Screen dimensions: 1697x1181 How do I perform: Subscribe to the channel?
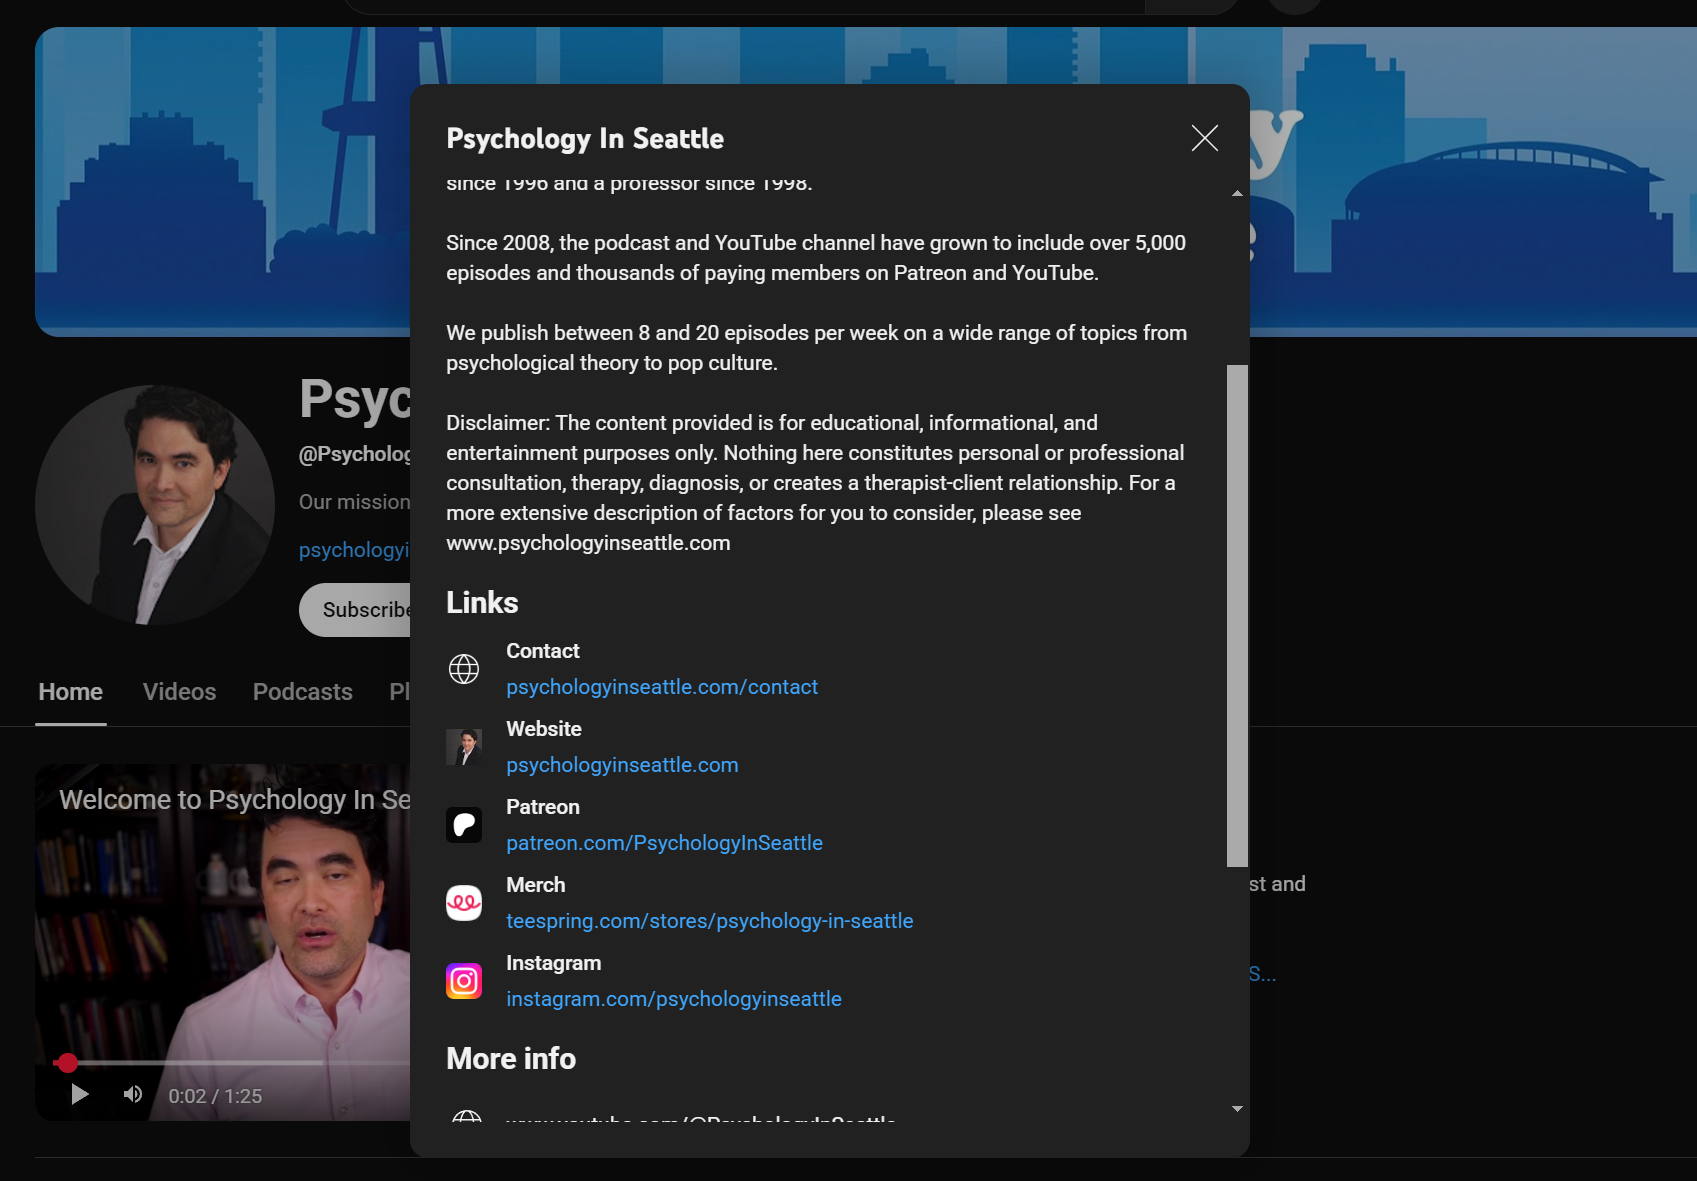355,610
